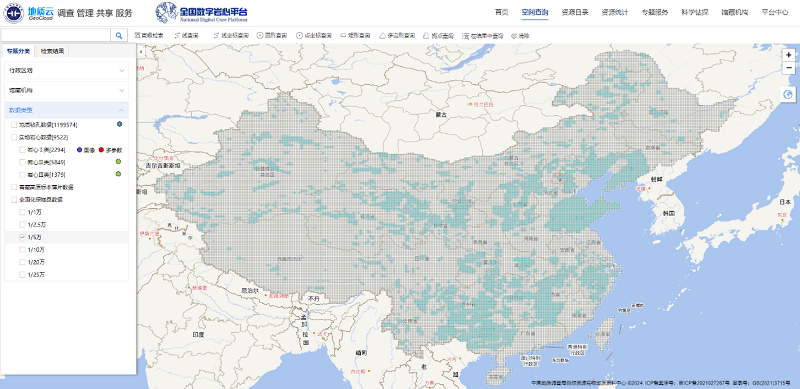Screen dimensions: 800x389
Task: Click the blue magnifier search icon
Action: tap(119, 35)
